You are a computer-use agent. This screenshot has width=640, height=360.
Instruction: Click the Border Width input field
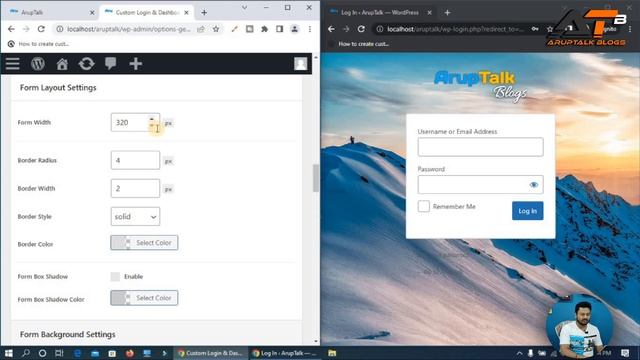(x=135, y=189)
